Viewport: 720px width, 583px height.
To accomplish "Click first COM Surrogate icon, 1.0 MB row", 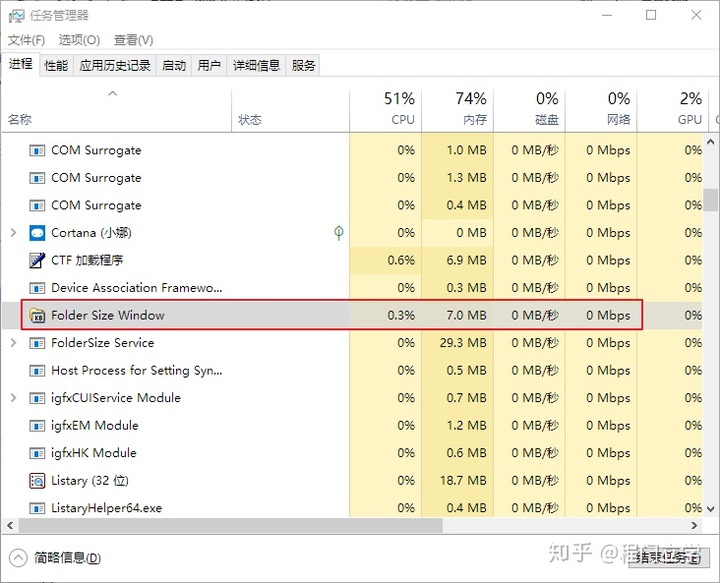I will click(x=37, y=150).
